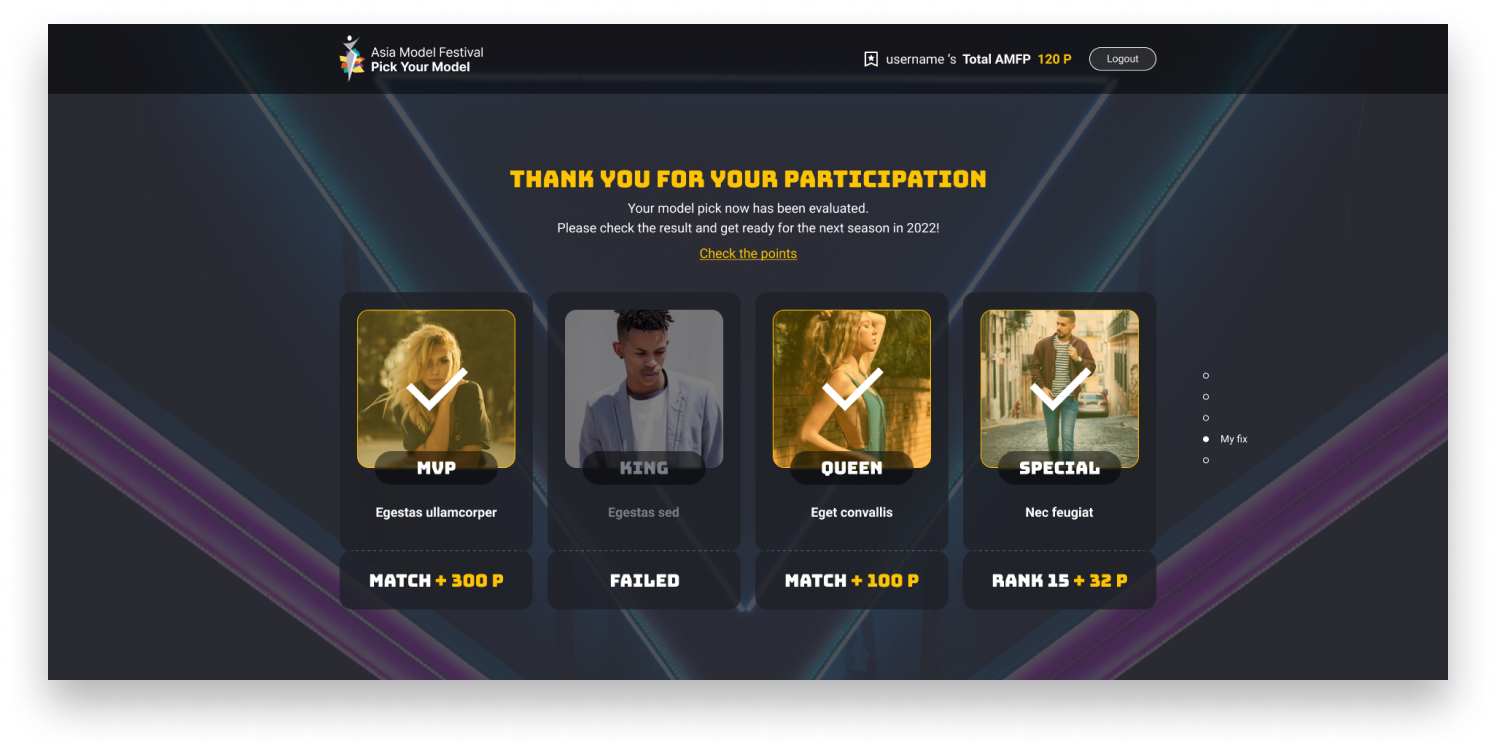
Task: Click the SPECIAL category label
Action: [1060, 468]
